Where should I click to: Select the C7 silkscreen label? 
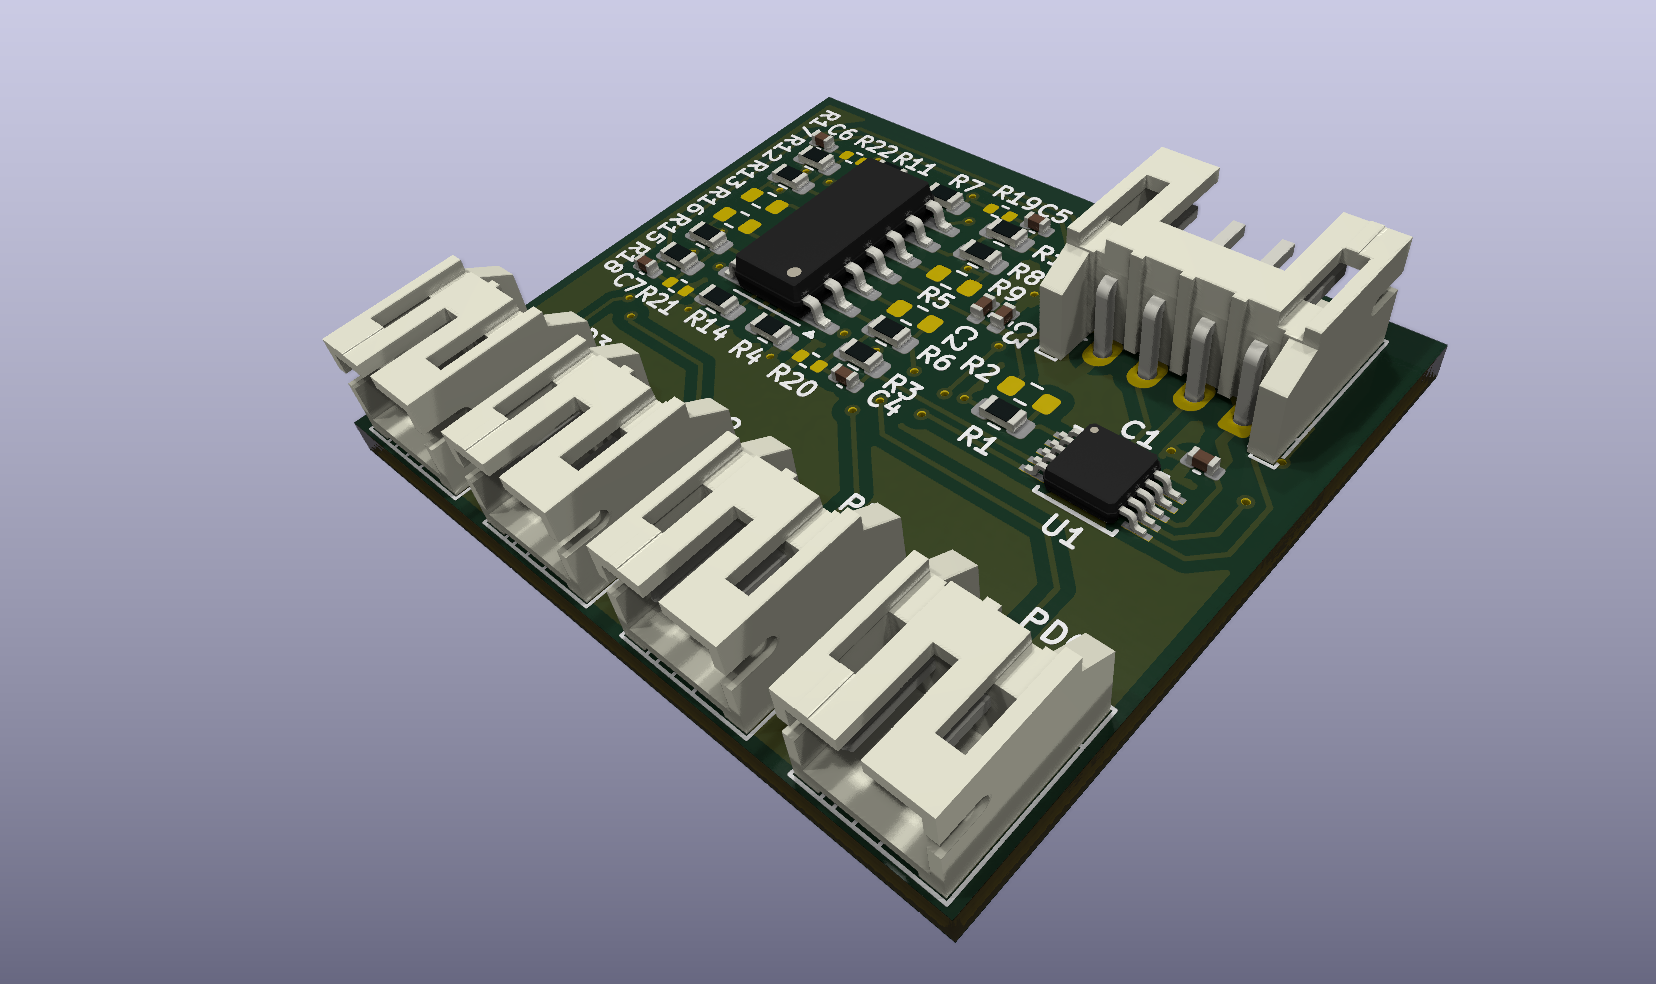tap(628, 284)
